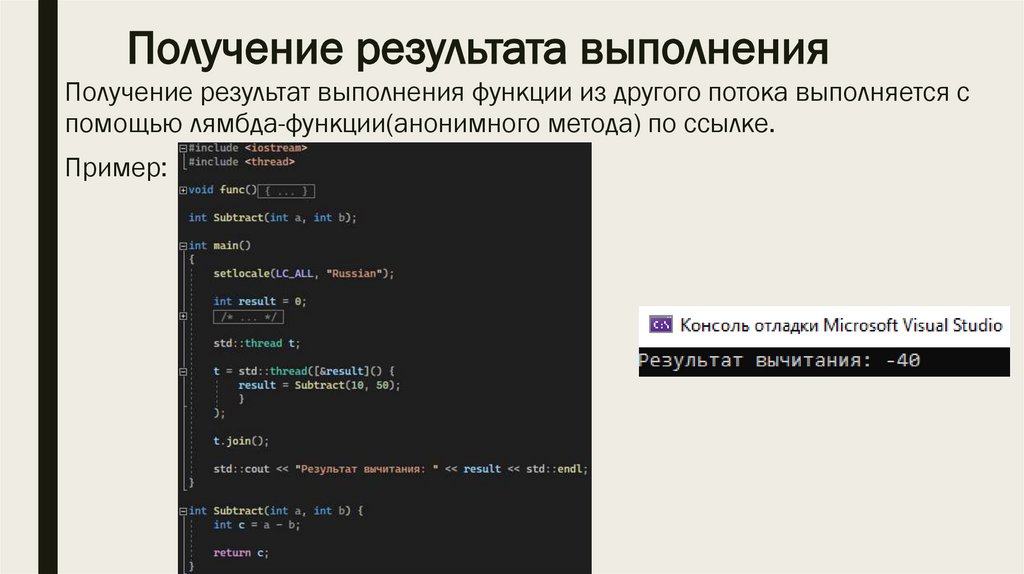Image resolution: width=1024 pixels, height=574 pixels.
Task: Click the setlocale(LC_ALL, "Russian") line
Action: (x=304, y=273)
